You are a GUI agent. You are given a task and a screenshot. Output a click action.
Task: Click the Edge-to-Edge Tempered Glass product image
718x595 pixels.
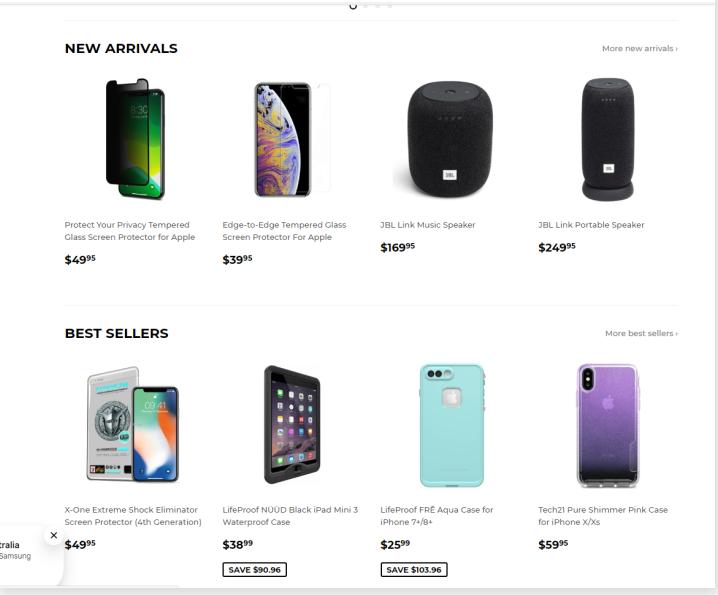(x=291, y=139)
